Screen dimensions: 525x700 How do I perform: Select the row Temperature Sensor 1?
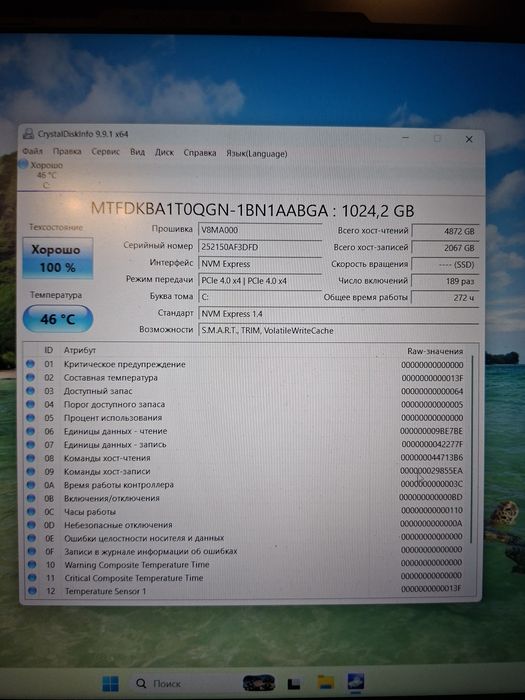click(245, 591)
